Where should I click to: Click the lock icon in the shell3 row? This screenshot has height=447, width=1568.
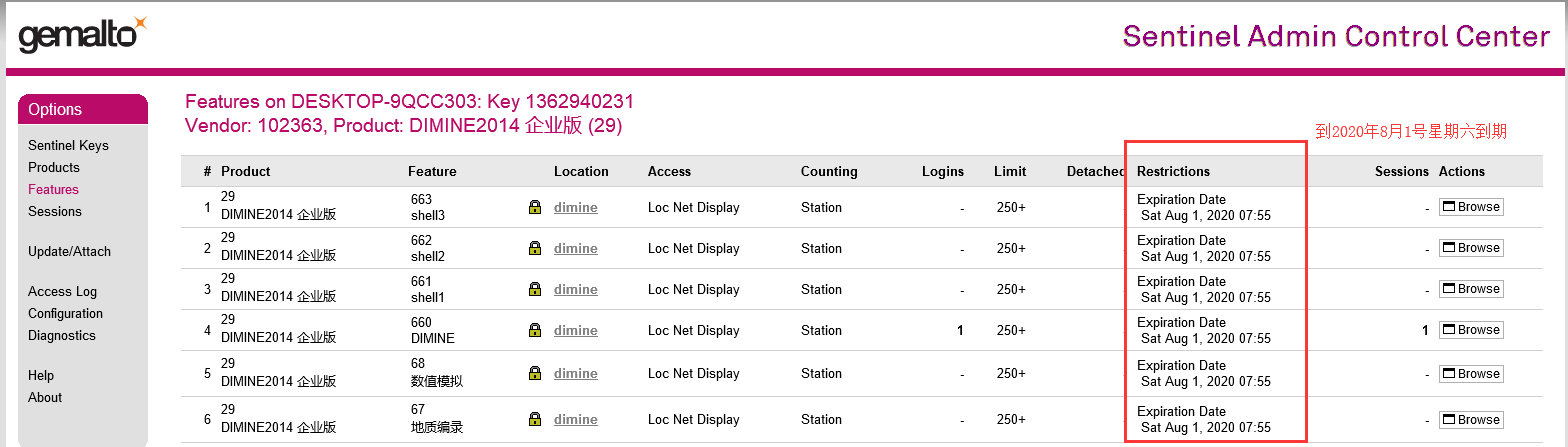535,208
